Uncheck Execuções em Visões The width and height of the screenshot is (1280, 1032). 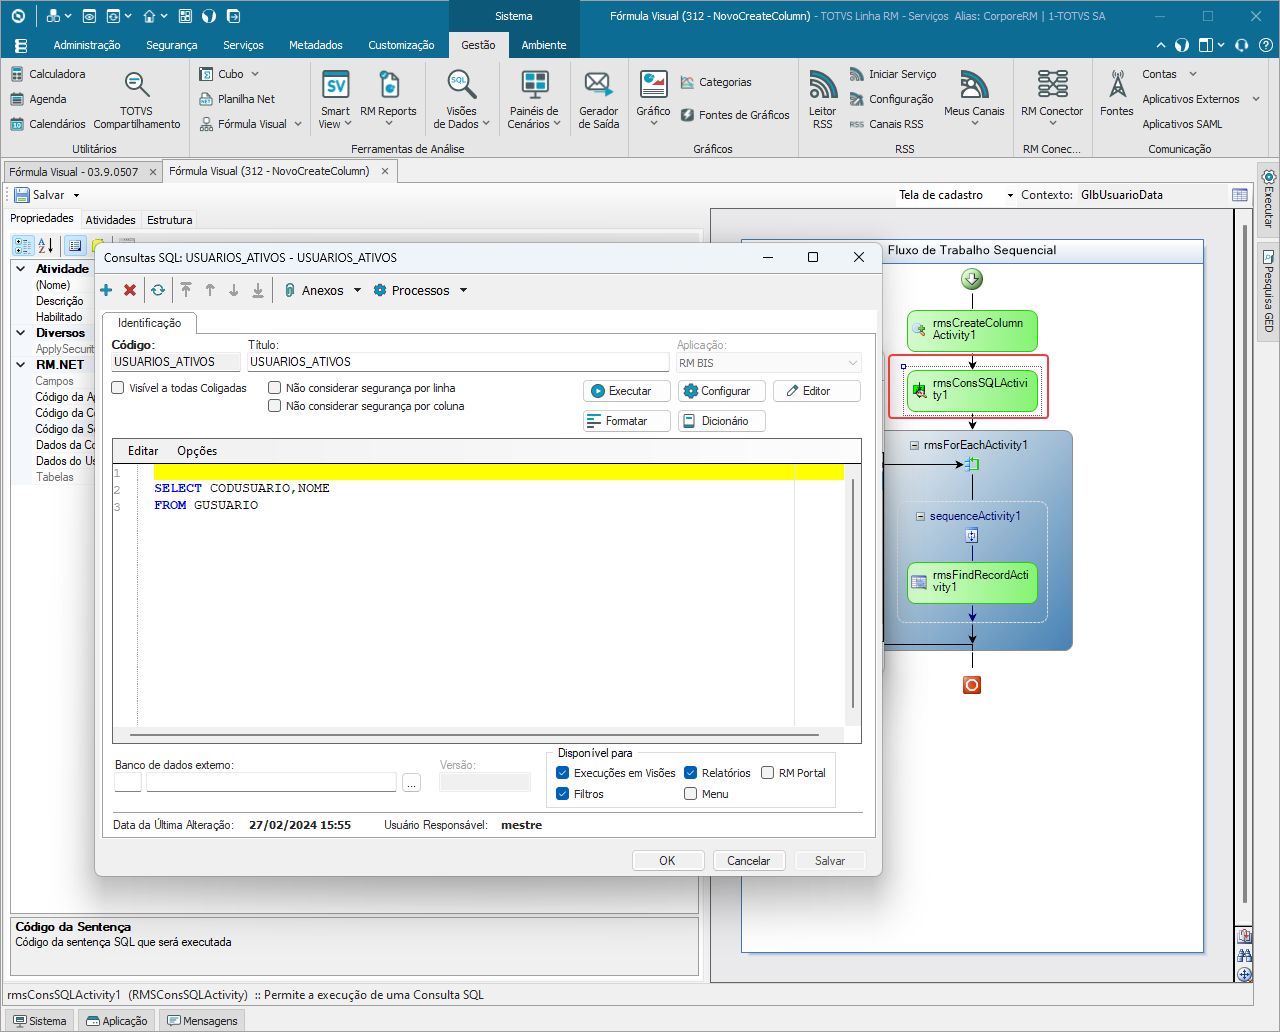563,773
